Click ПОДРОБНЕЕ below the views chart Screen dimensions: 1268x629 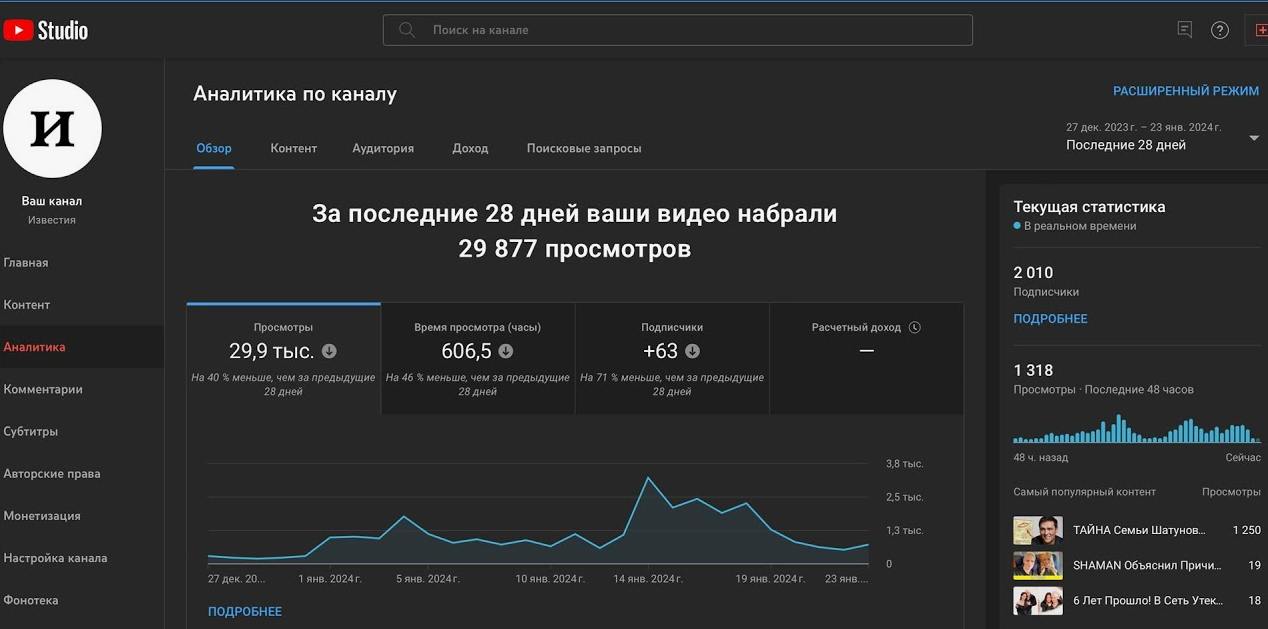[244, 610]
